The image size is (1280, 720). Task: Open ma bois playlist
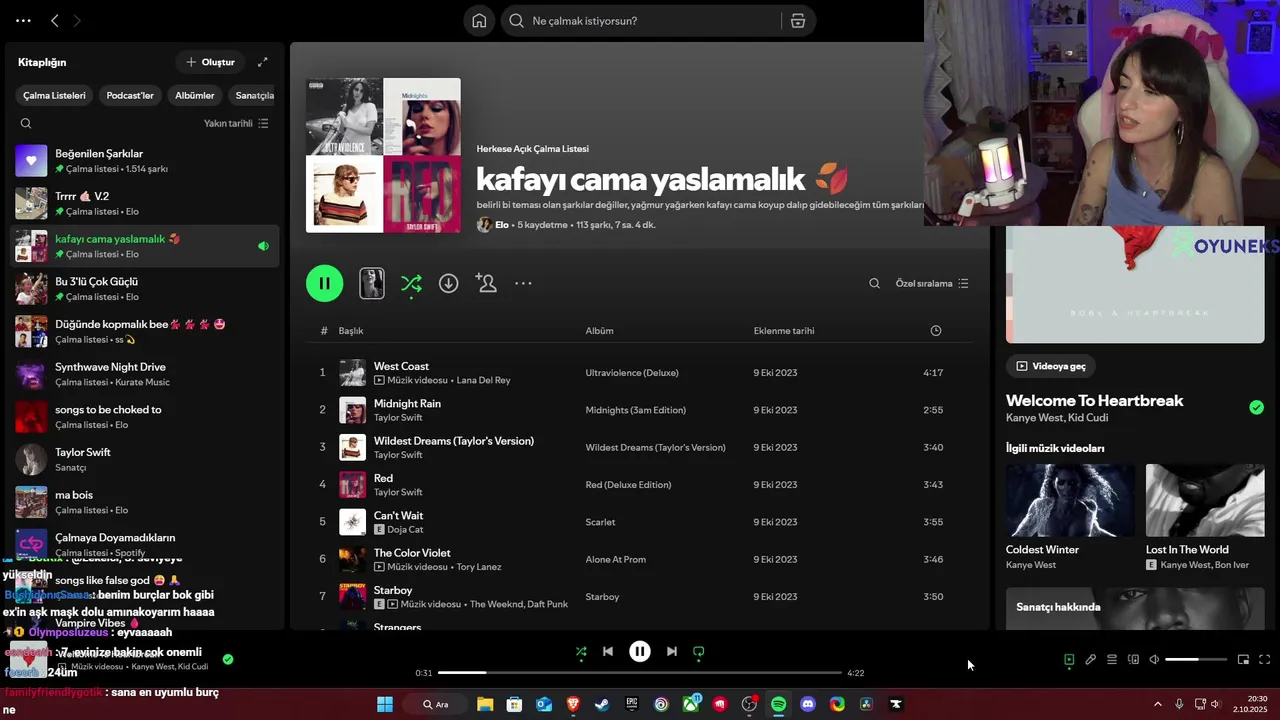pos(145,502)
